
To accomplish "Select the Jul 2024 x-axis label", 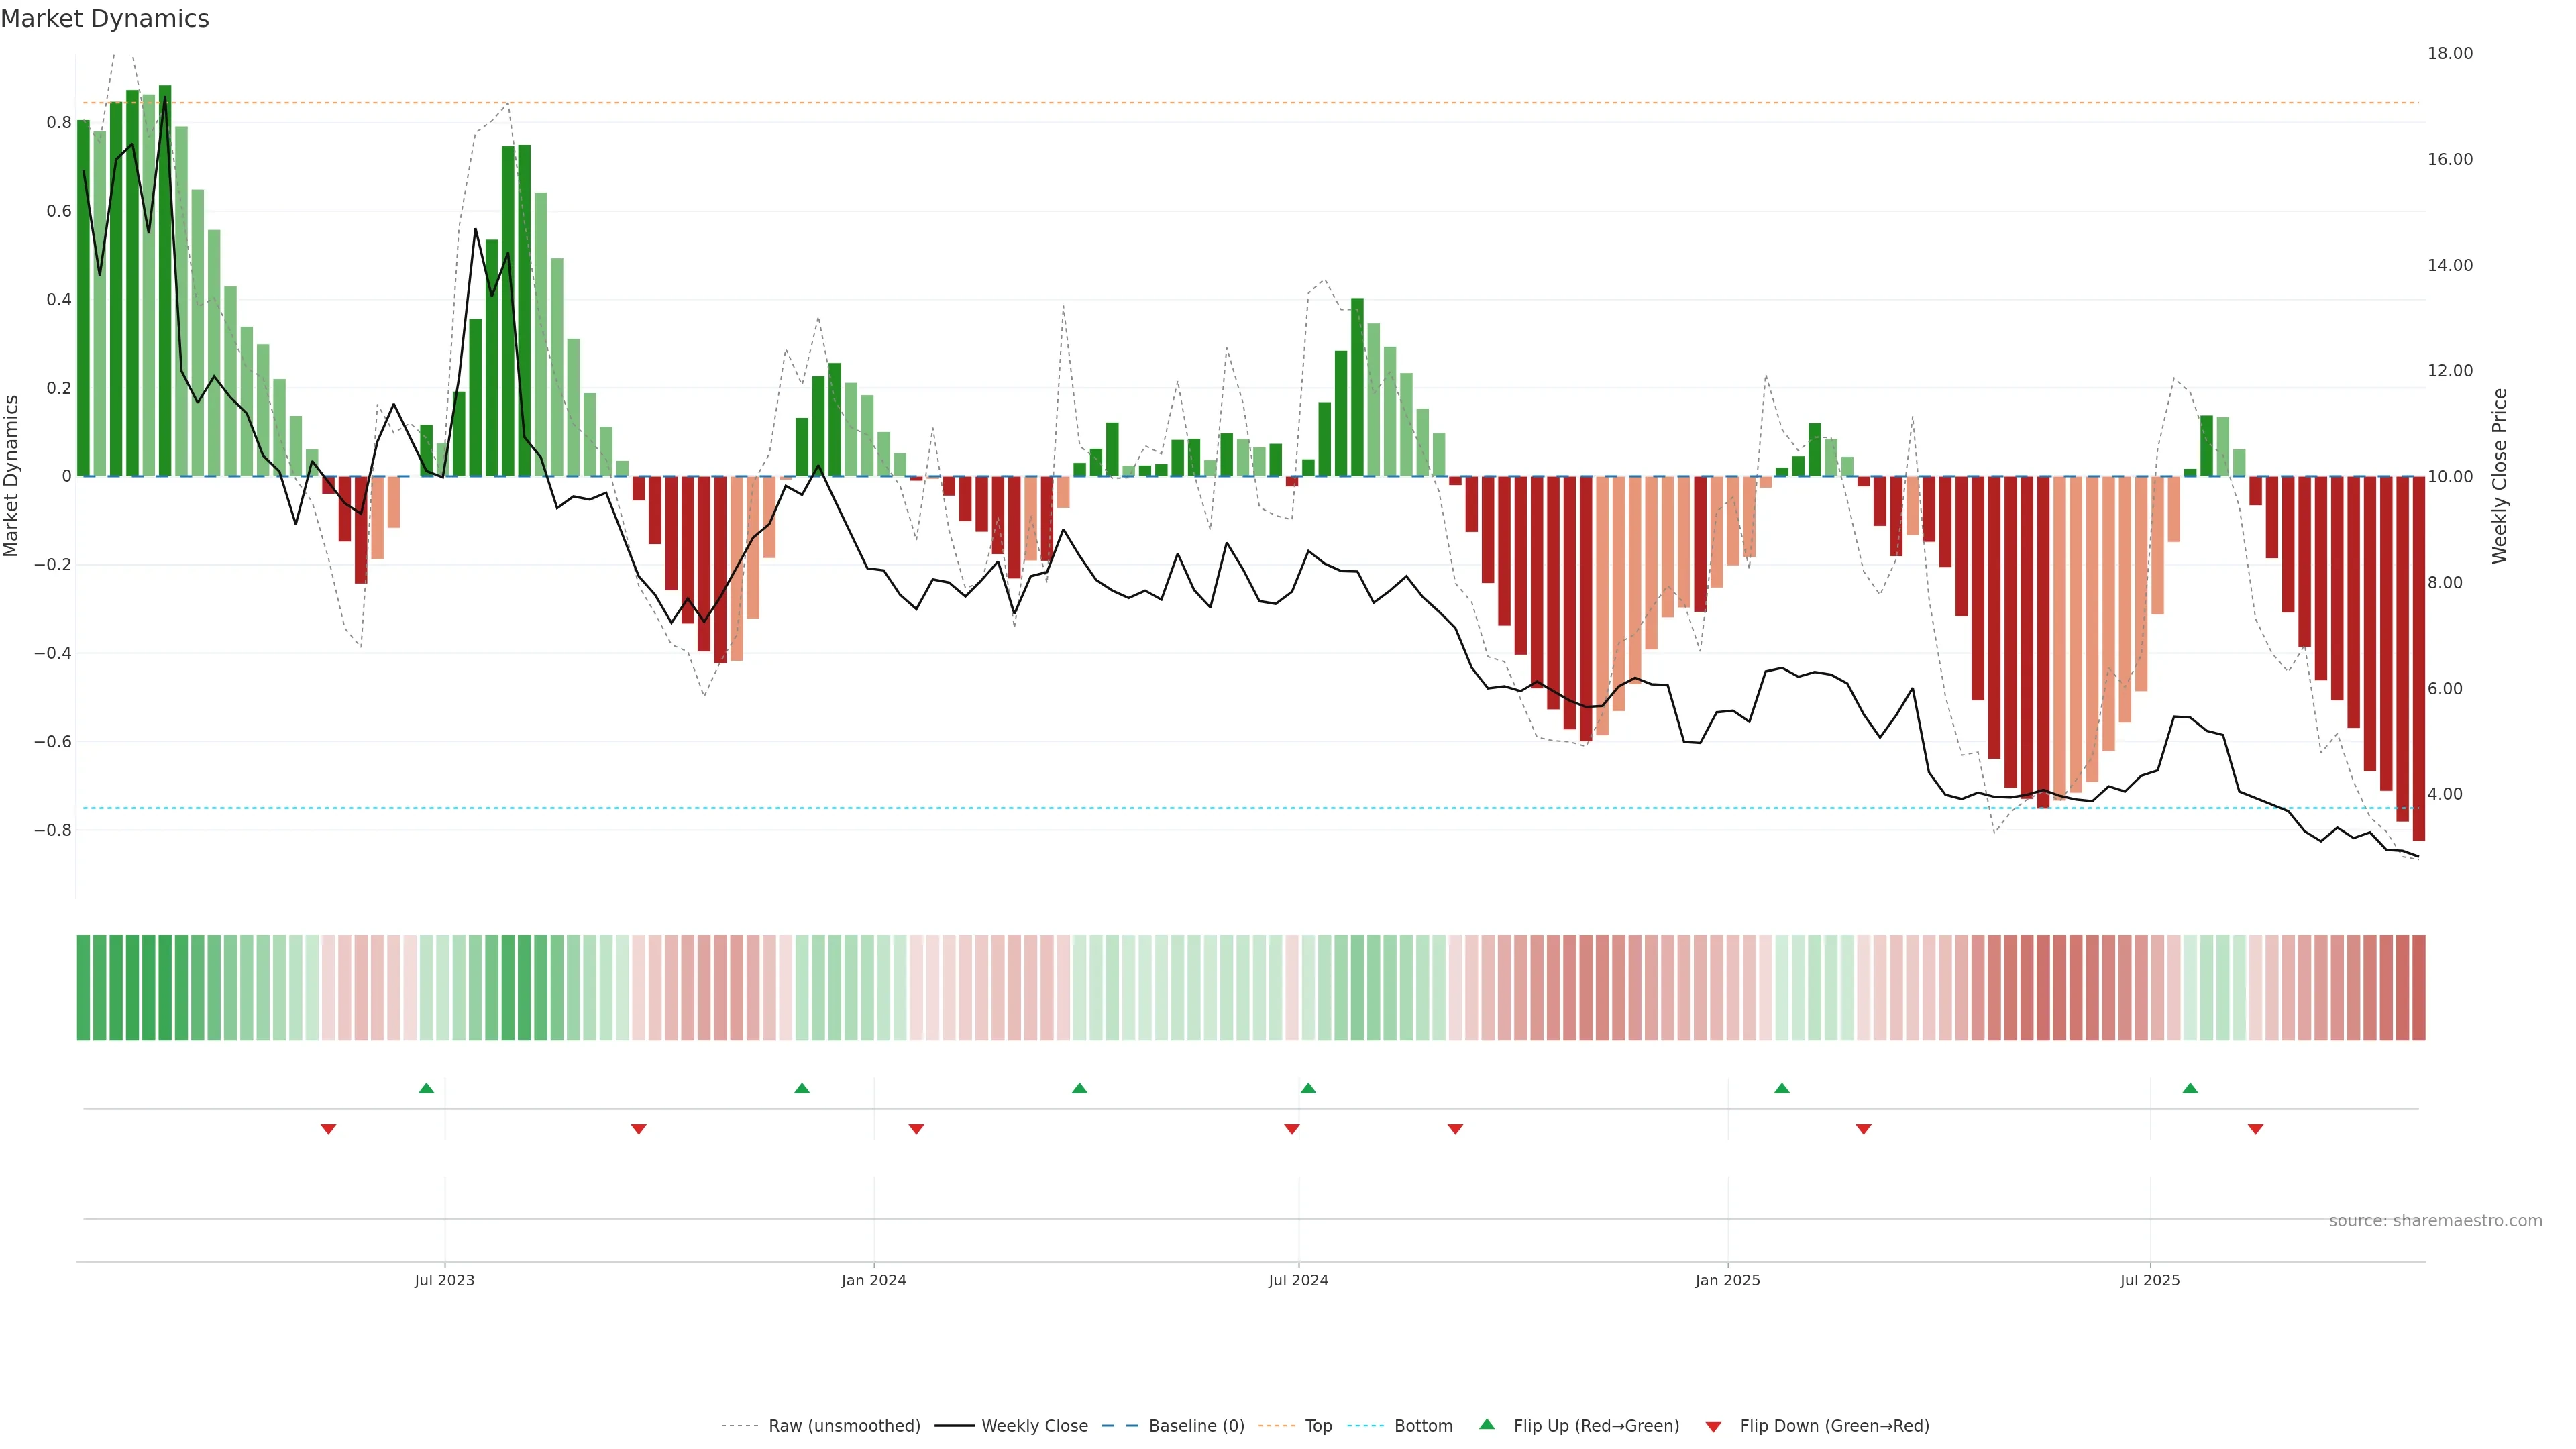I will [x=1298, y=1280].
